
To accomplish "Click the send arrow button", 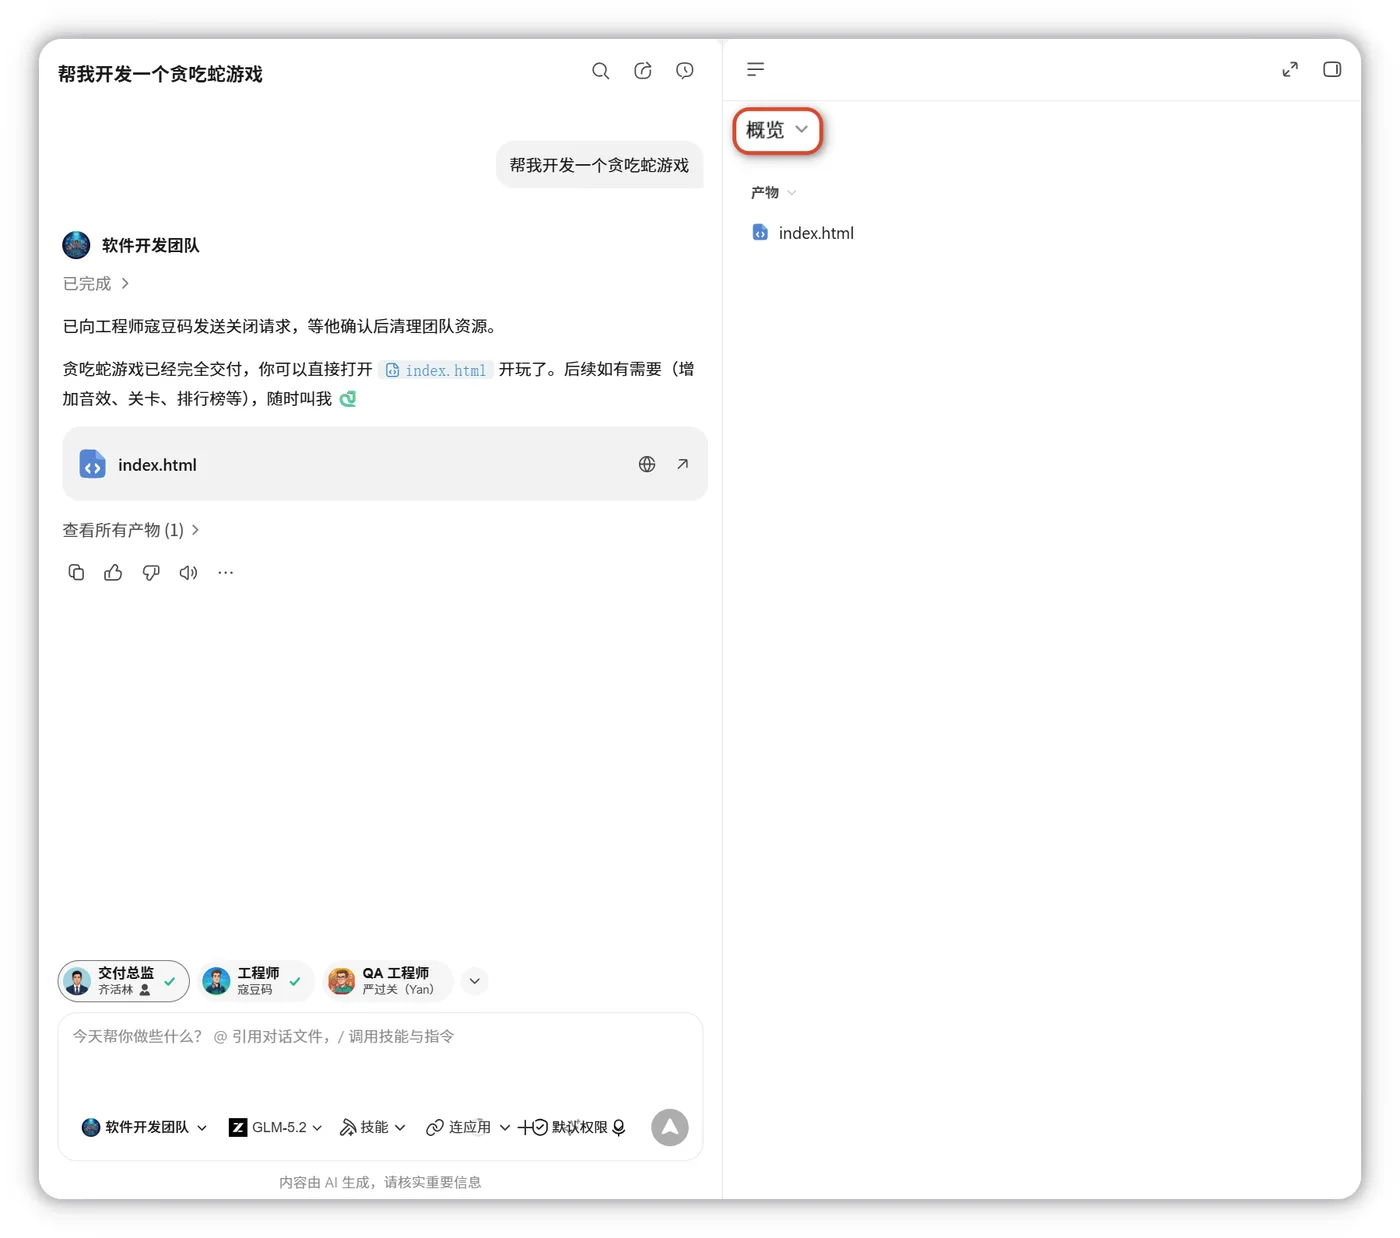I will 670,1127.
